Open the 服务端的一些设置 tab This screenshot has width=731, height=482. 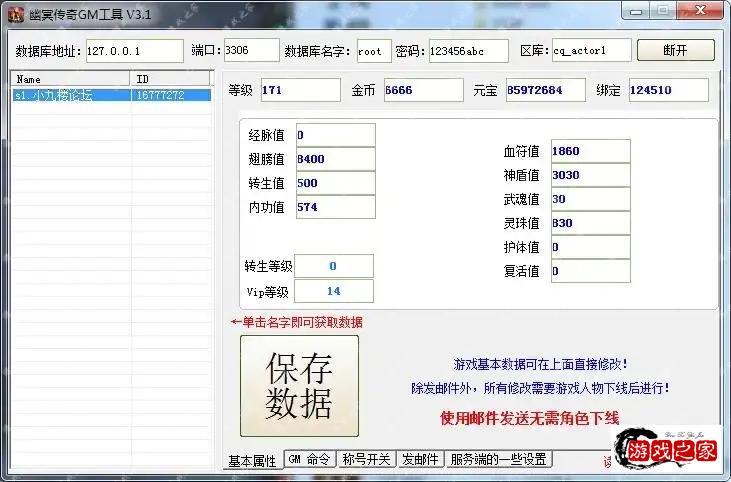click(x=498, y=459)
